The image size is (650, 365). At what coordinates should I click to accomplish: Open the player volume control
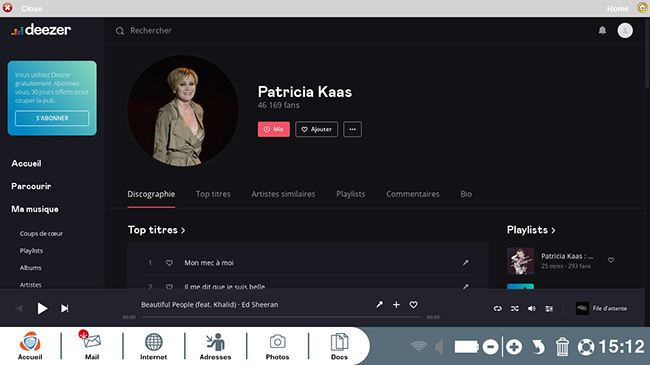pyautogui.click(x=531, y=308)
